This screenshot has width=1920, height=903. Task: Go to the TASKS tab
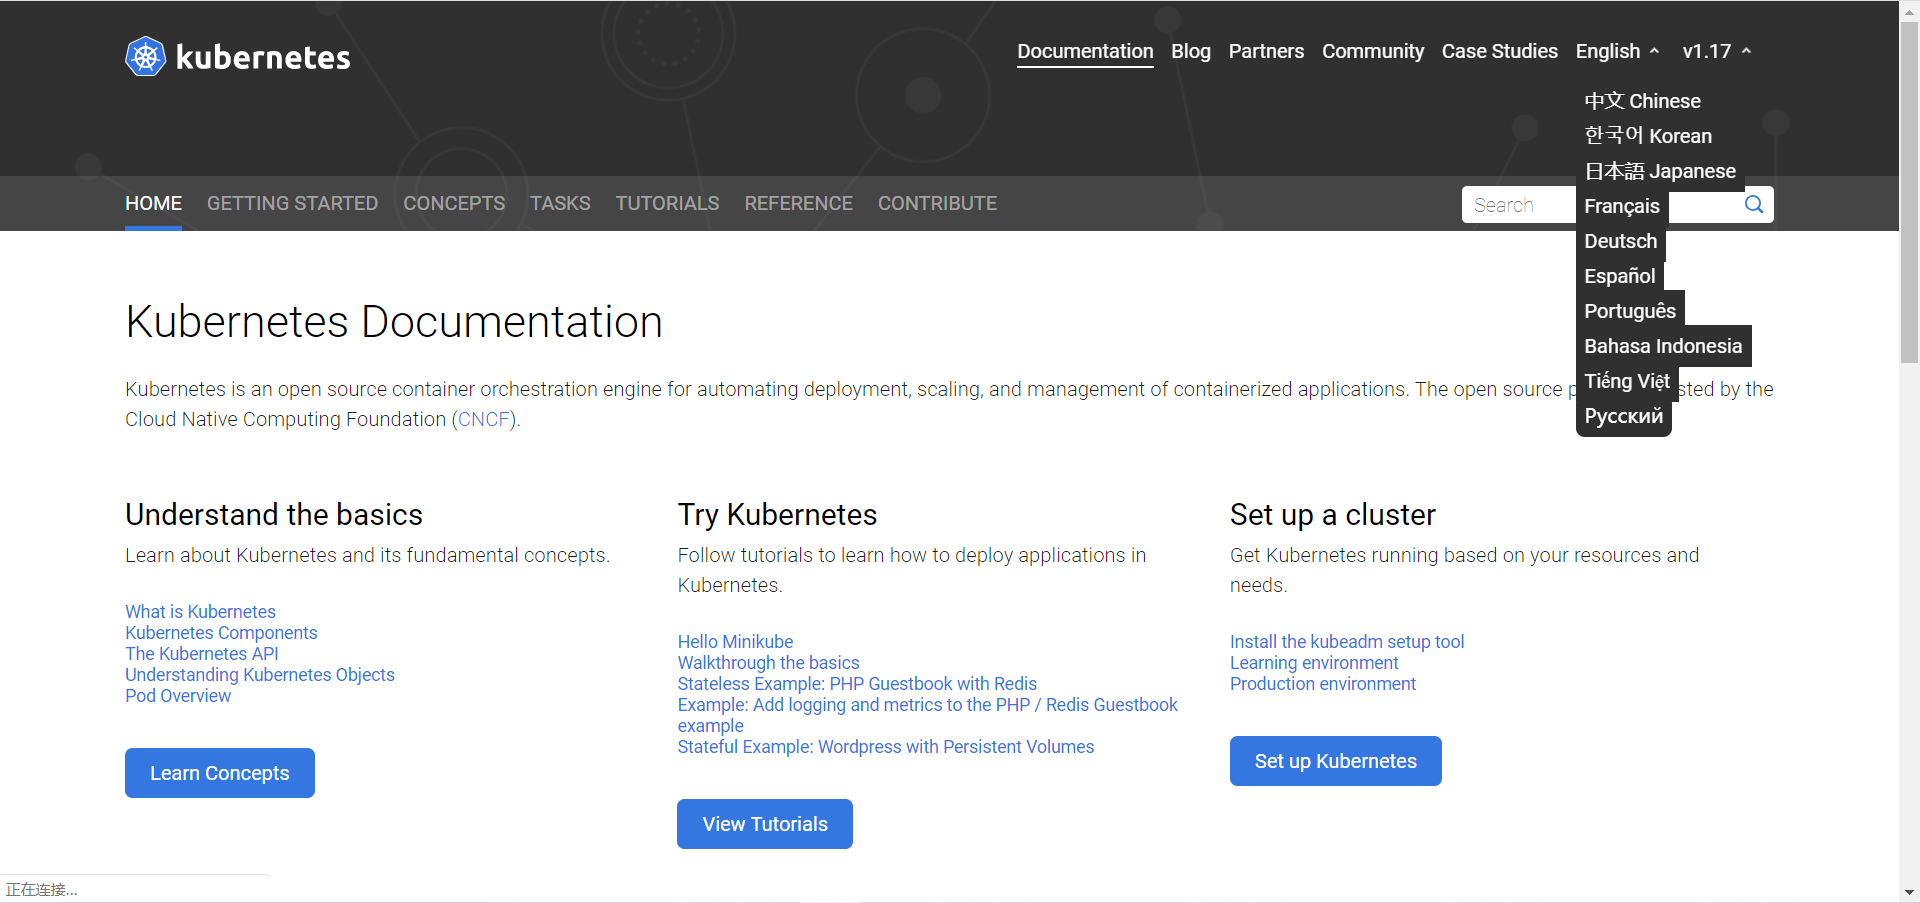[560, 204]
